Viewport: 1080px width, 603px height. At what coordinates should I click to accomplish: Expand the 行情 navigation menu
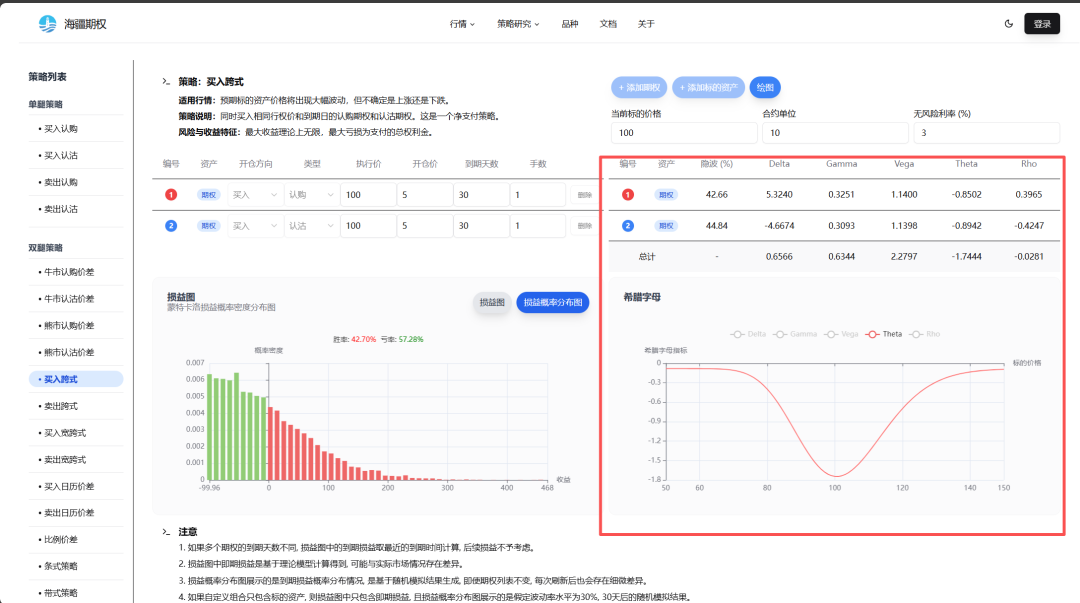462,24
